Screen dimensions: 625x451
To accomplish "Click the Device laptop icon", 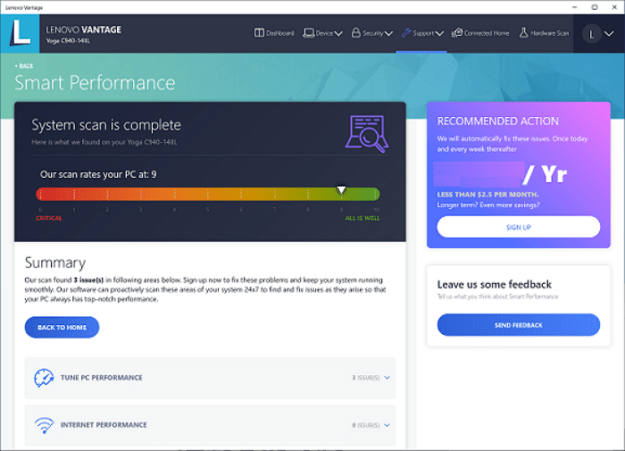I will coord(308,33).
